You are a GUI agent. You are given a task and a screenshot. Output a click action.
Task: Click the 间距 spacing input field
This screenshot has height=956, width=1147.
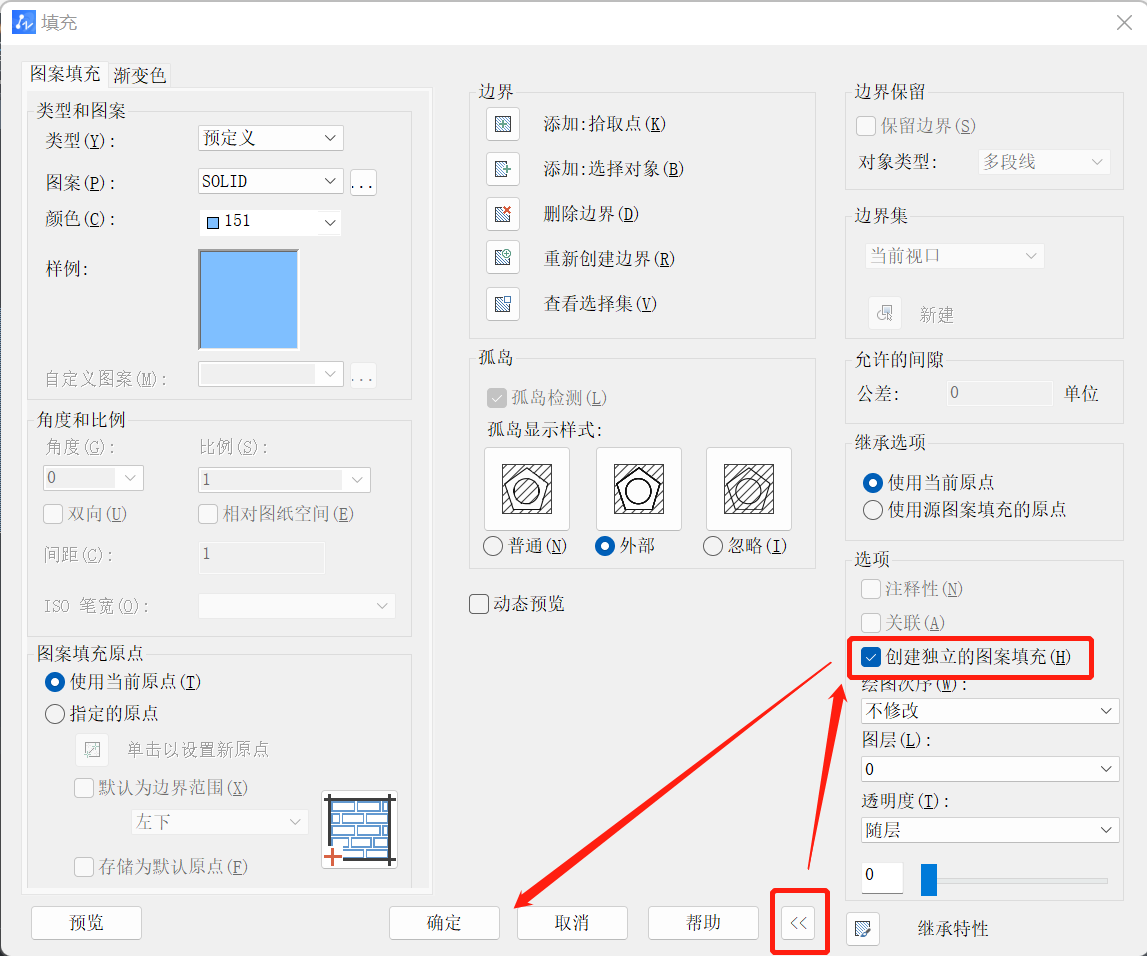coord(261,557)
